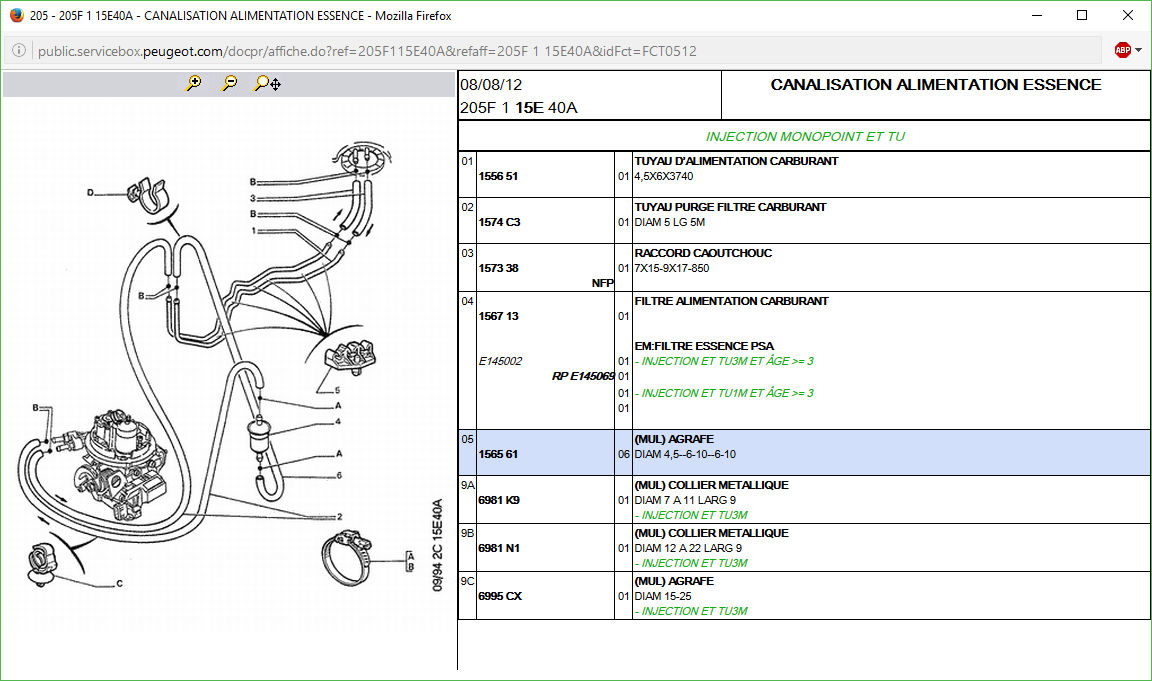Screen dimensions: 1152x681
Task: Click replacement reference RP E145069
Action: [583, 376]
